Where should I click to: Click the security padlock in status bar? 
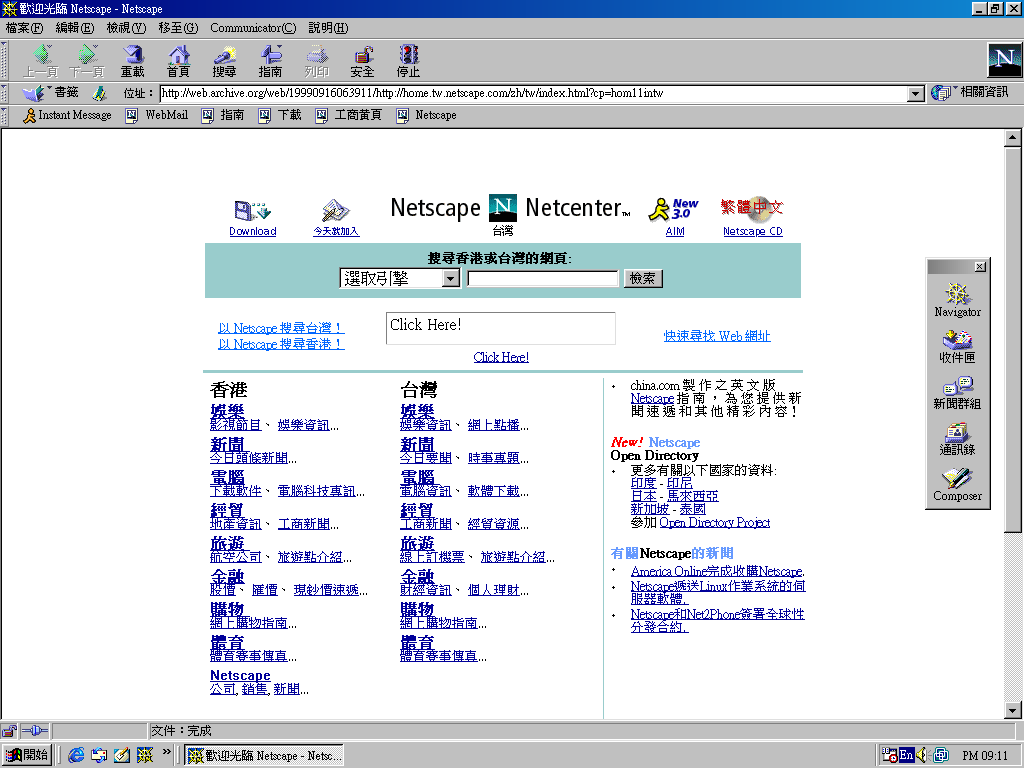pyautogui.click(x=9, y=731)
